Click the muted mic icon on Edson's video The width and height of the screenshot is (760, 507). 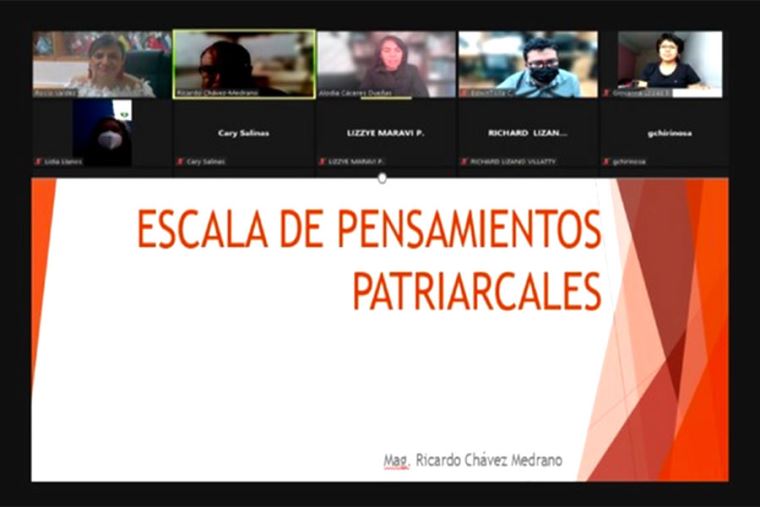(x=464, y=93)
